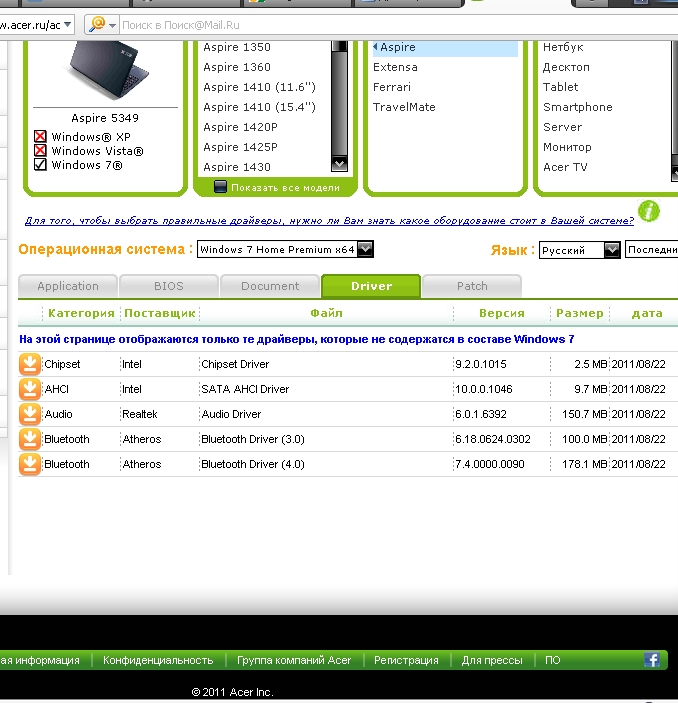Image resolution: width=678 pixels, height=703 pixels.
Task: Click the model list scroll-down arrow
Action: tap(339, 164)
